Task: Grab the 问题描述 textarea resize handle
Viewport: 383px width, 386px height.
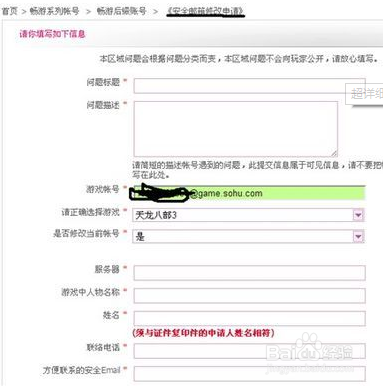Action: (x=334, y=153)
